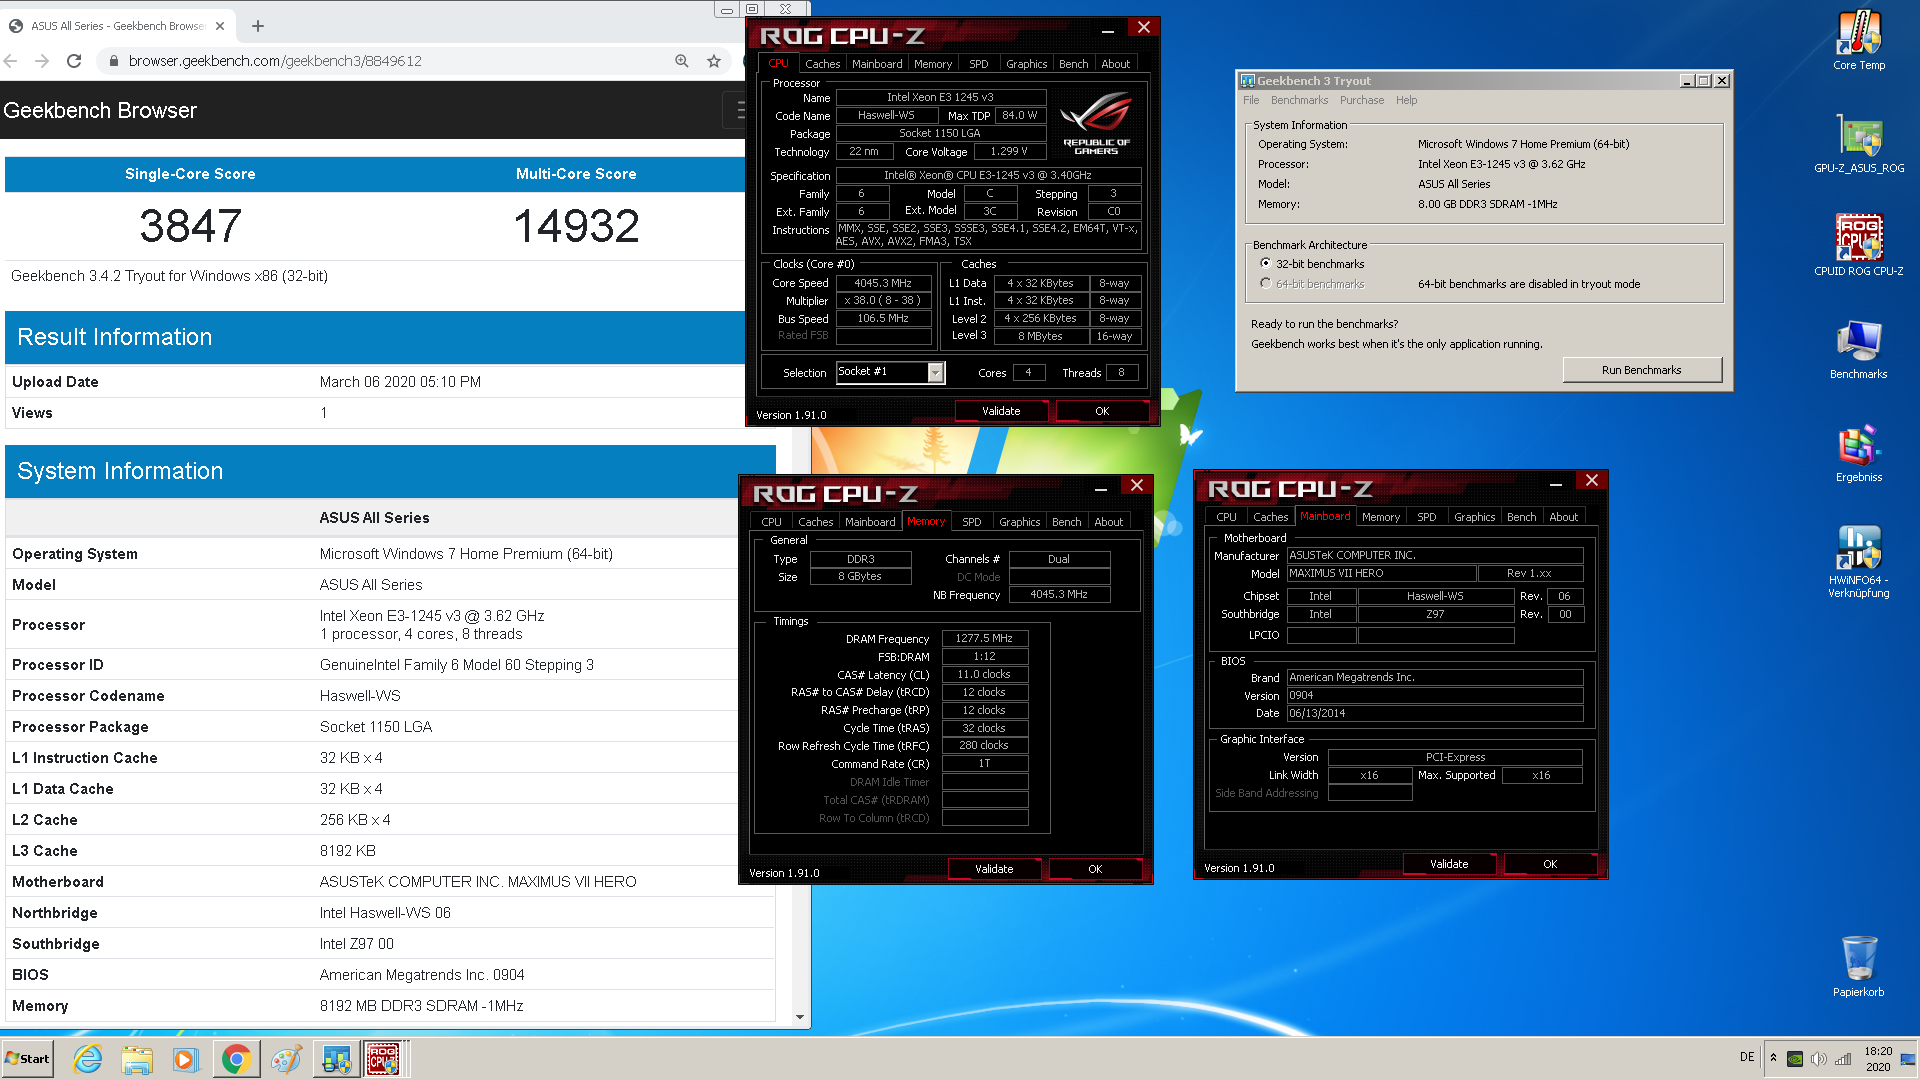This screenshot has width=1920, height=1080.
Task: Select the Geekbench taskbar icon
Action: [x=336, y=1059]
